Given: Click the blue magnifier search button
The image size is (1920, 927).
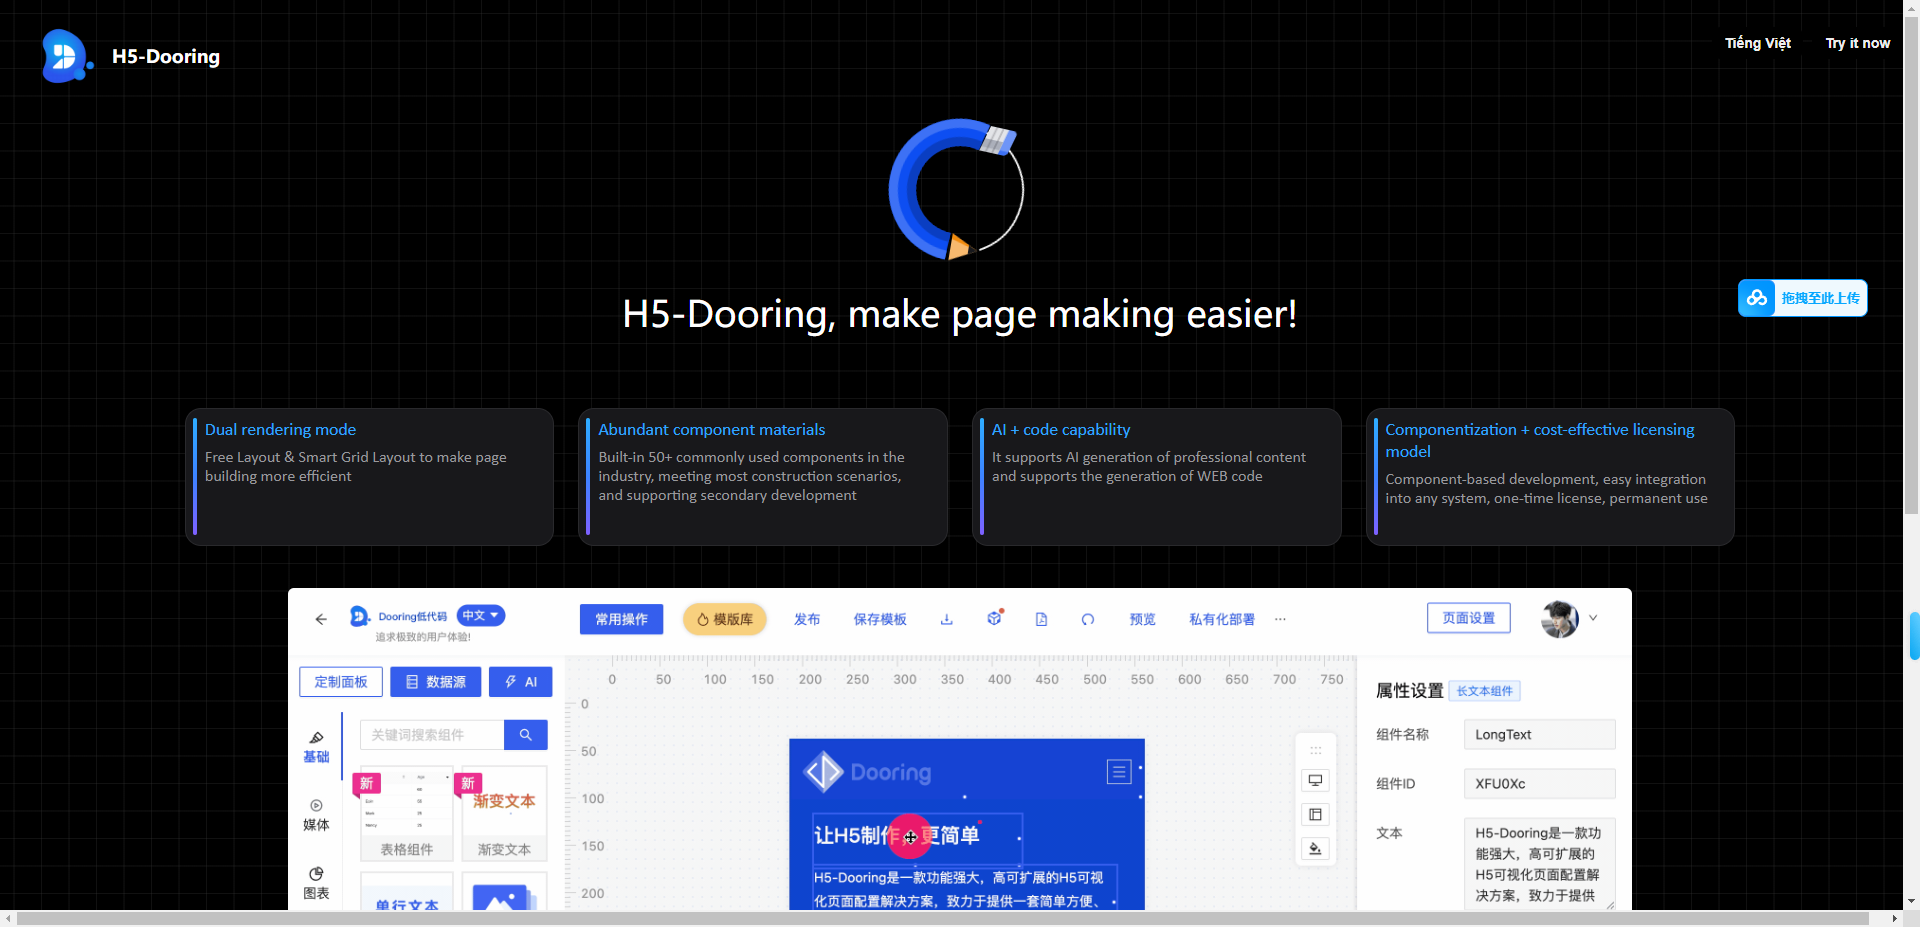Looking at the screenshot, I should pyautogui.click(x=526, y=734).
